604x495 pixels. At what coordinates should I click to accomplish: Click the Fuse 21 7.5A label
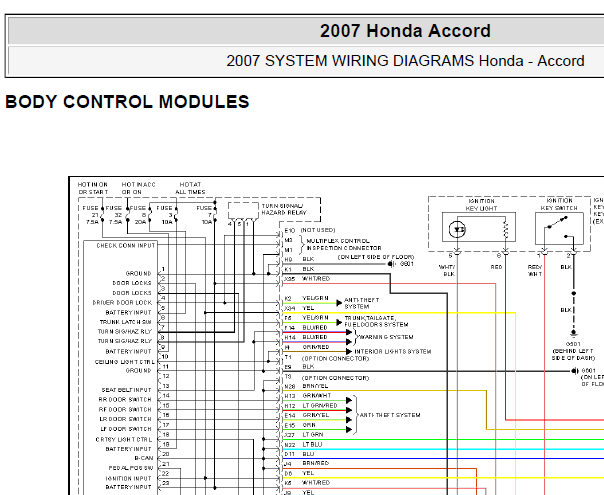pyautogui.click(x=91, y=215)
